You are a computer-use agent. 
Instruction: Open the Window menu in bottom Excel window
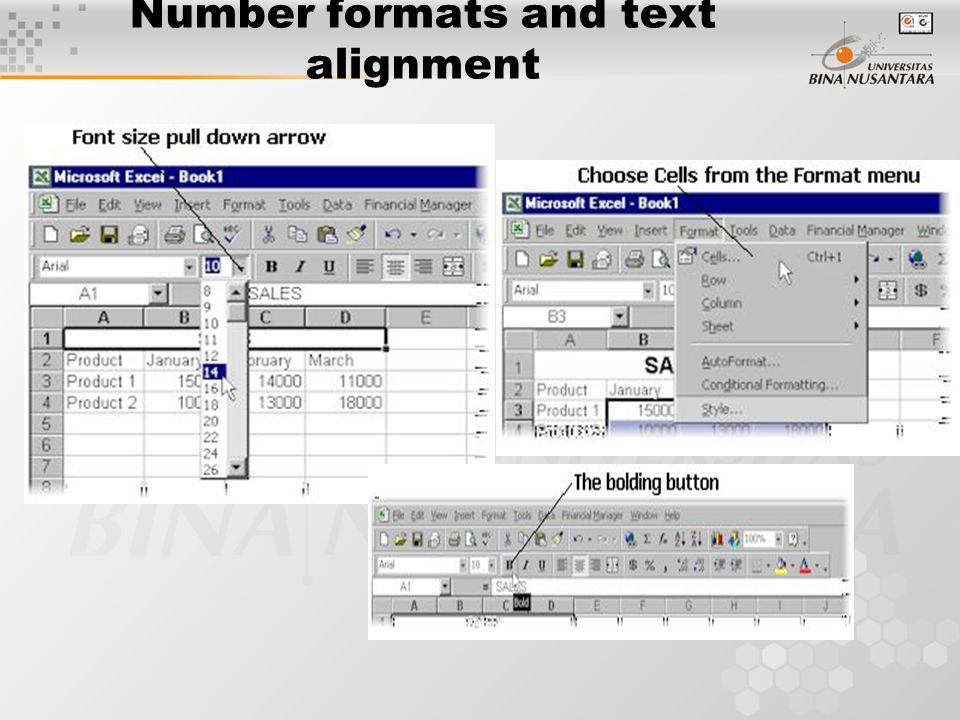[x=643, y=515]
